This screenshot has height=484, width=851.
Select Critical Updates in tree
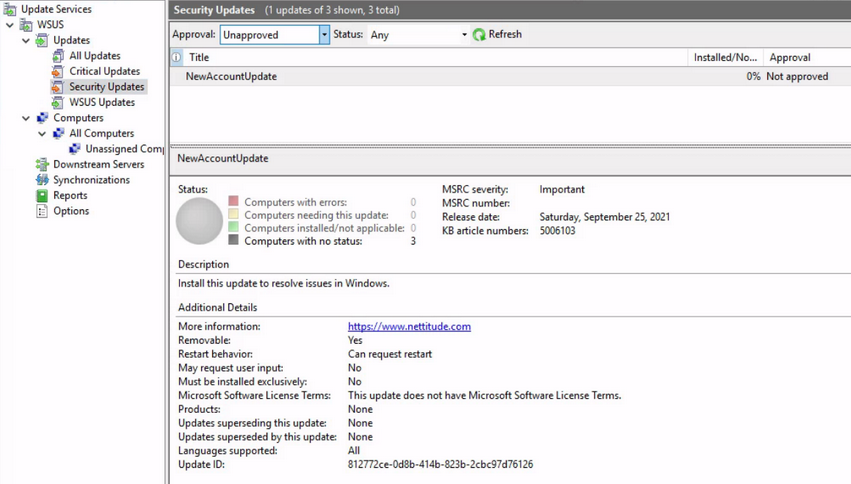pos(105,71)
